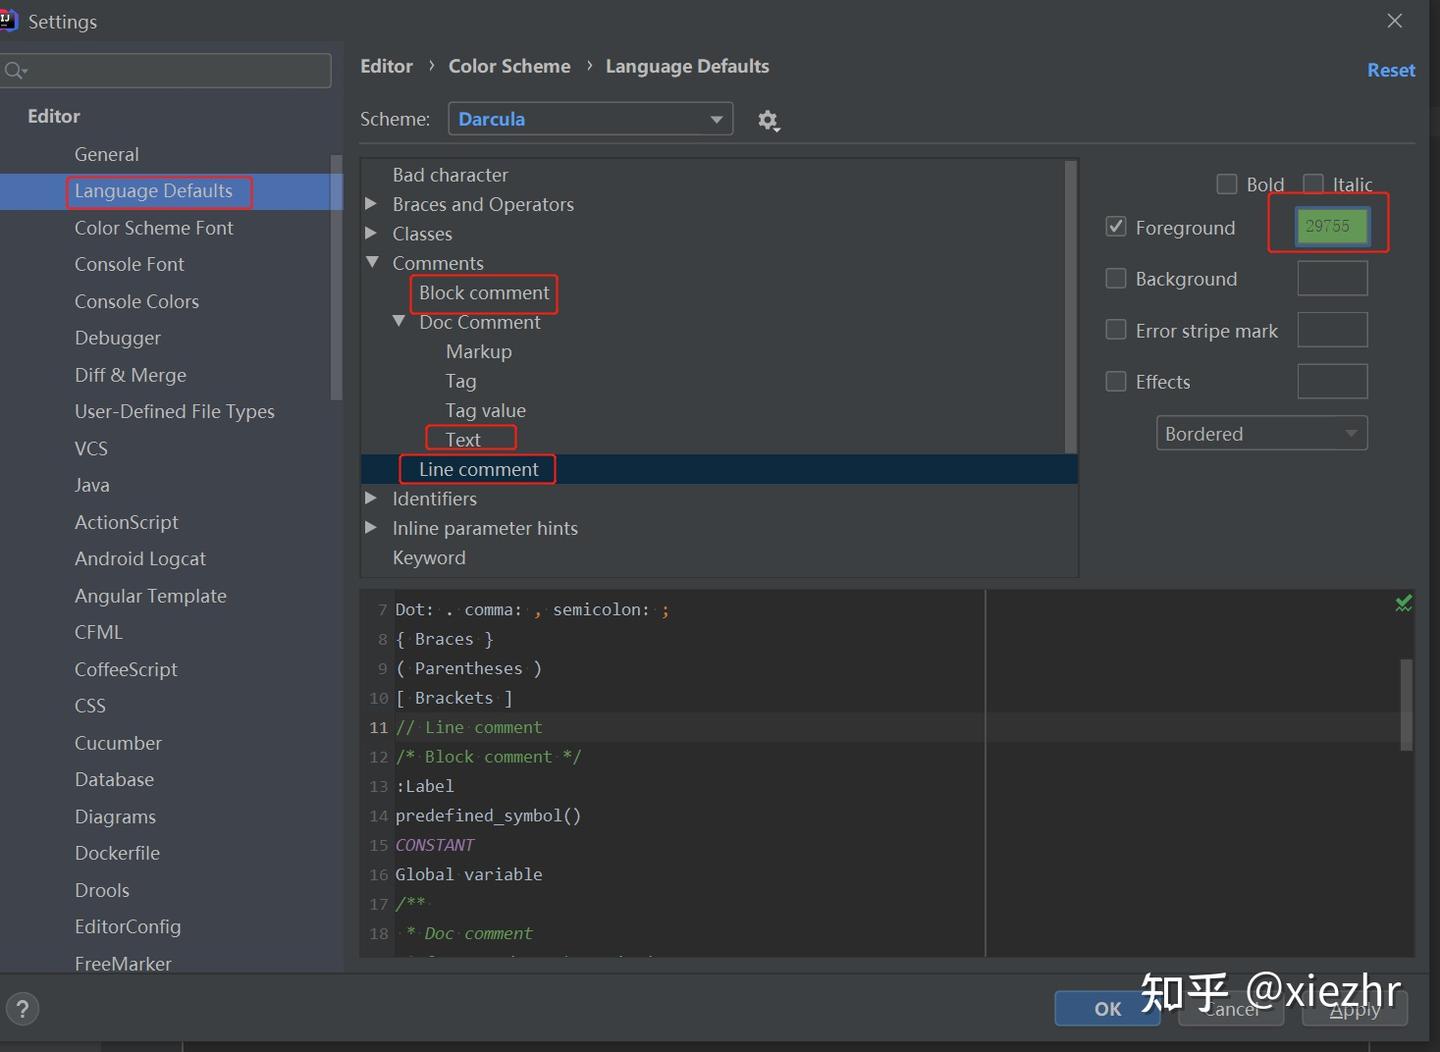This screenshot has width=1440, height=1052.
Task: Click the Foreground color swatch labeled 29755
Action: point(1331,226)
